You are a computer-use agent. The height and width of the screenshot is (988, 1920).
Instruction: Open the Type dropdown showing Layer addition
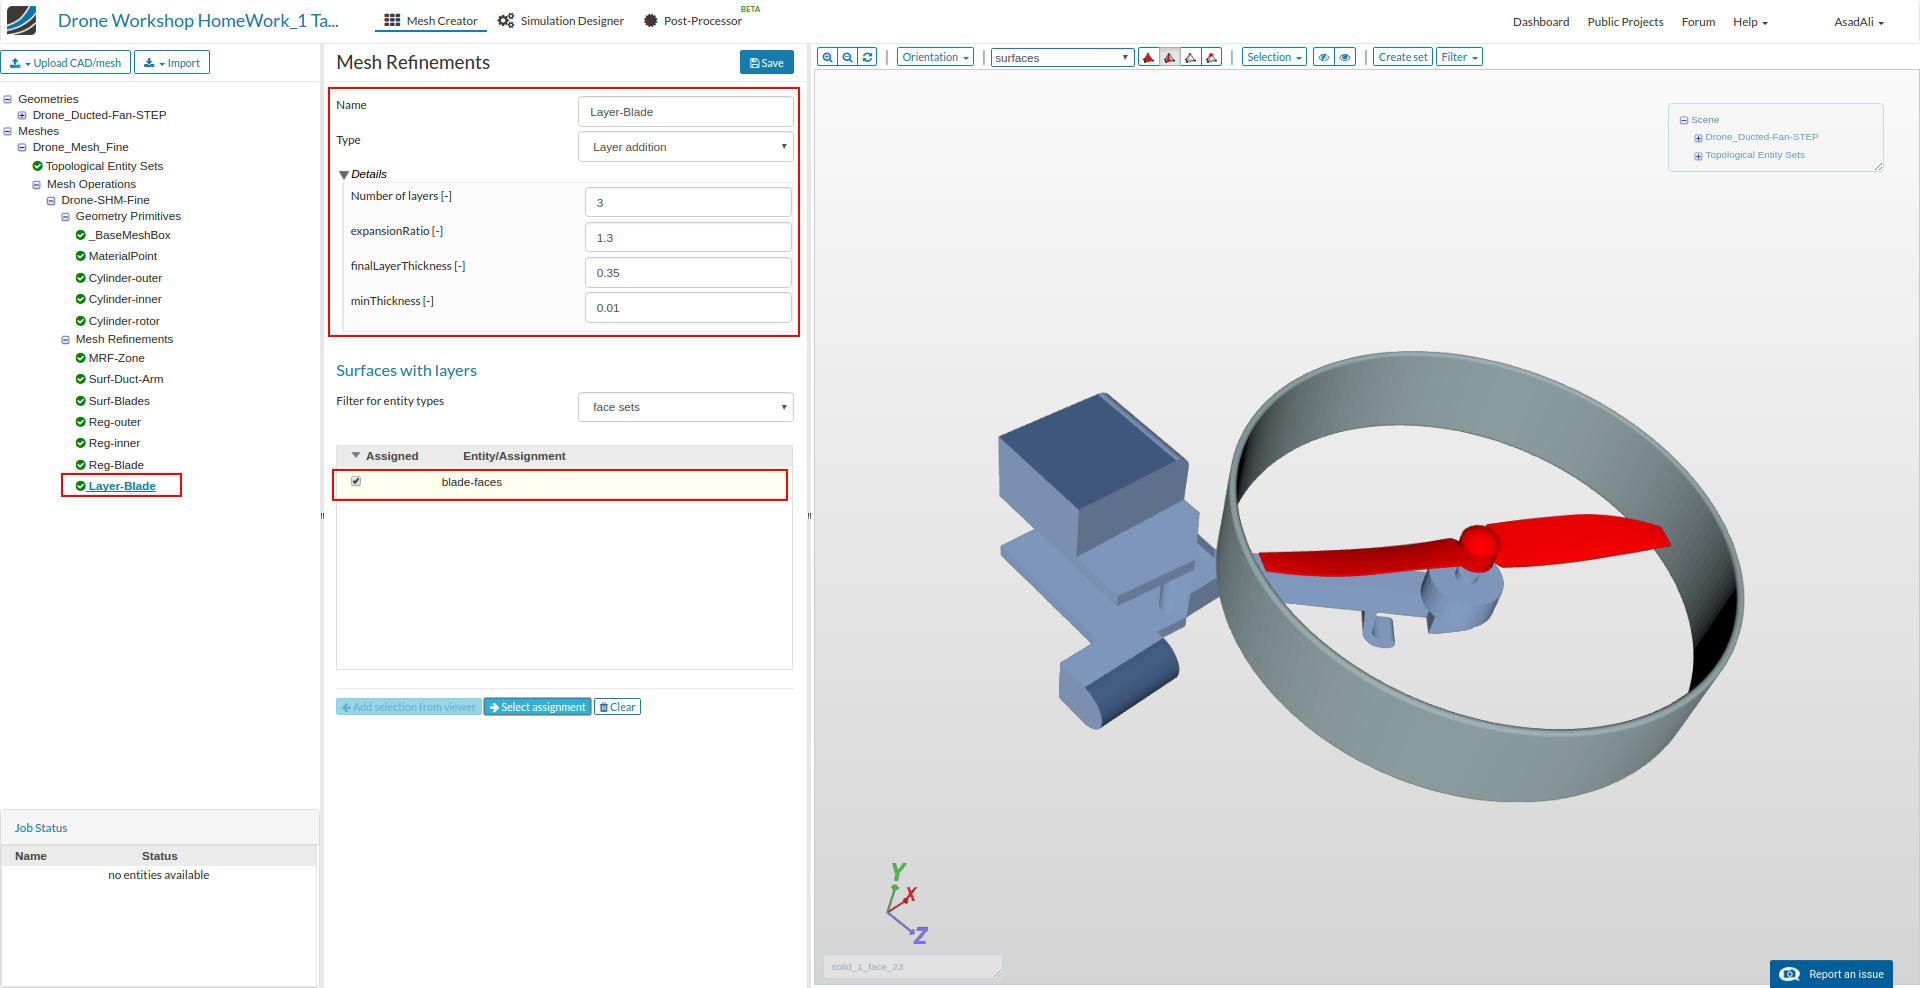pos(686,147)
